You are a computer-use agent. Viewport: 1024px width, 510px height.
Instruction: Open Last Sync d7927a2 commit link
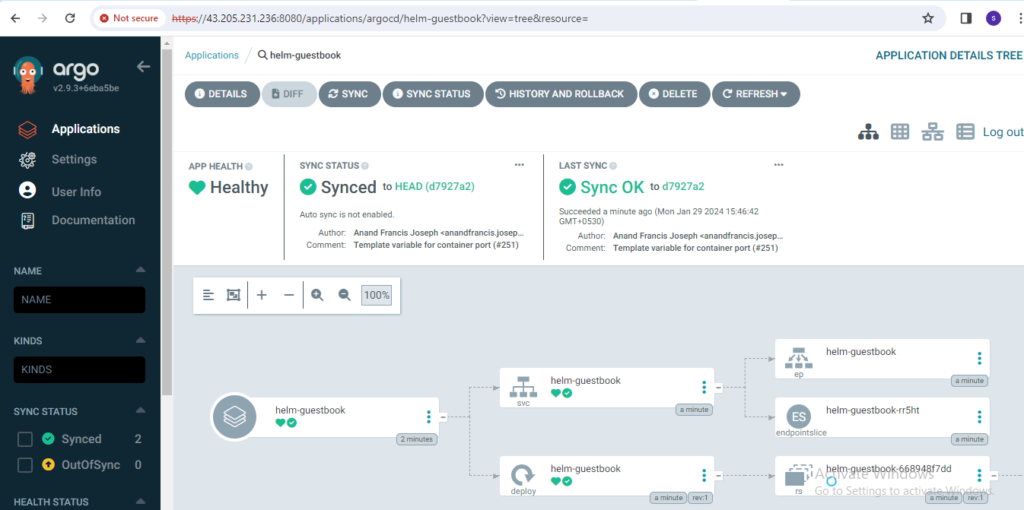(683, 187)
